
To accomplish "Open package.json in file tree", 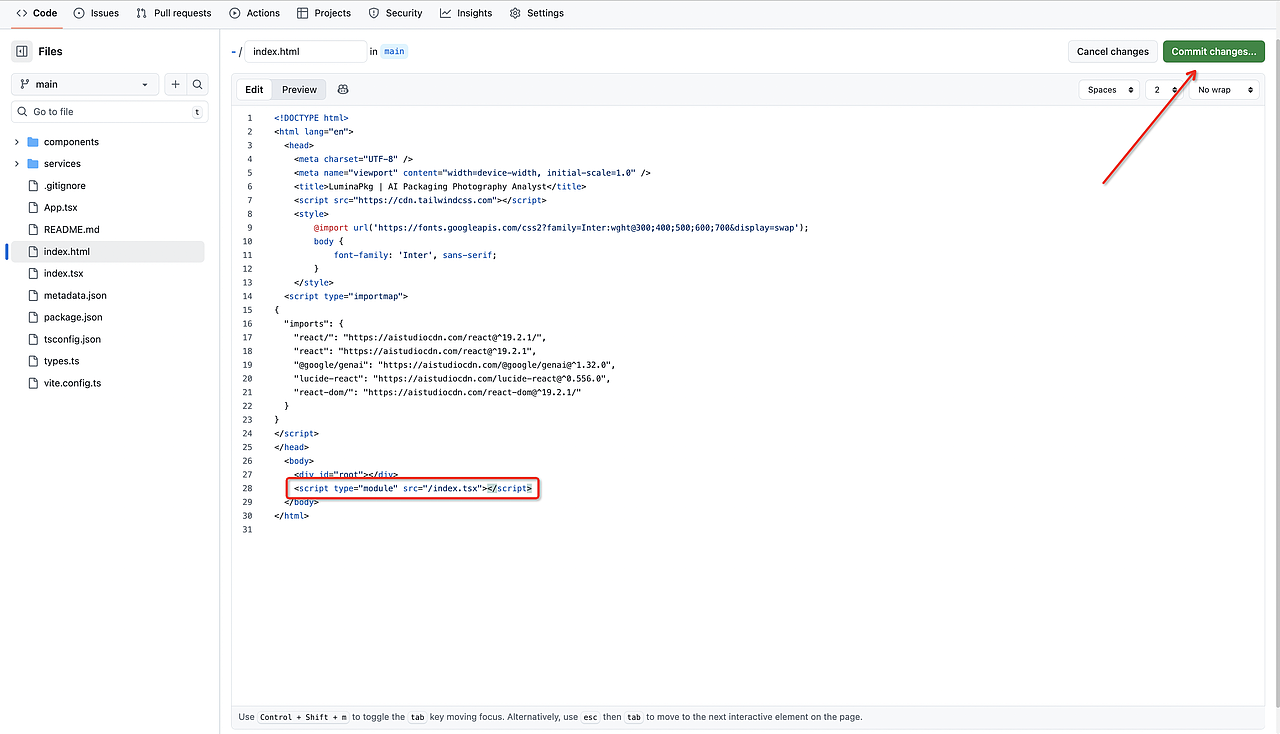I will coord(73,317).
